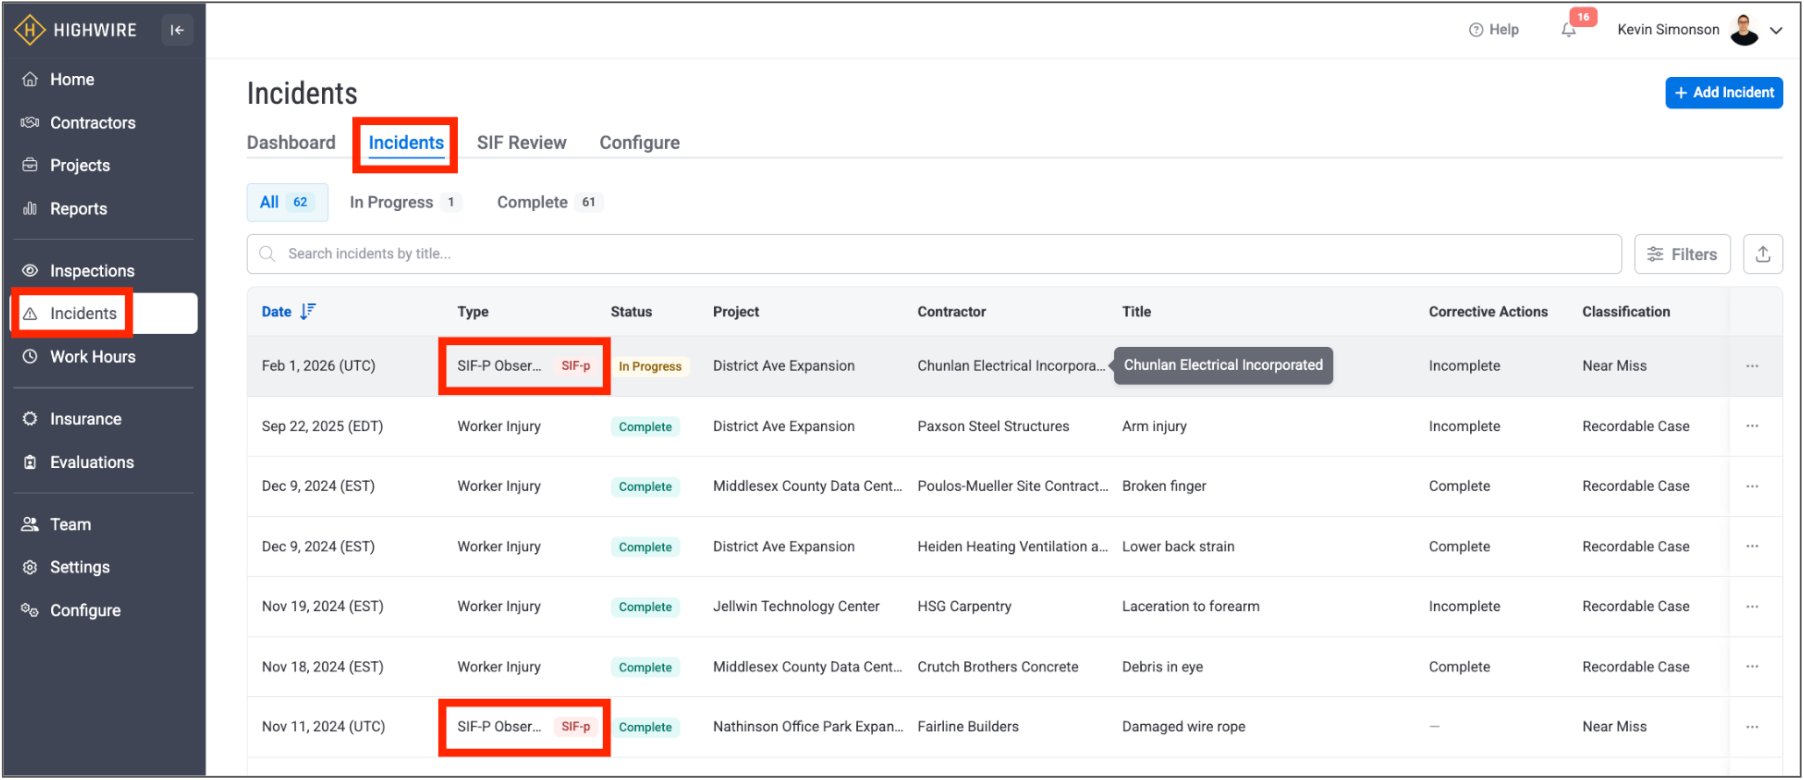Open Work Hours in the sidebar
The height and width of the screenshot is (780, 1804).
92,357
